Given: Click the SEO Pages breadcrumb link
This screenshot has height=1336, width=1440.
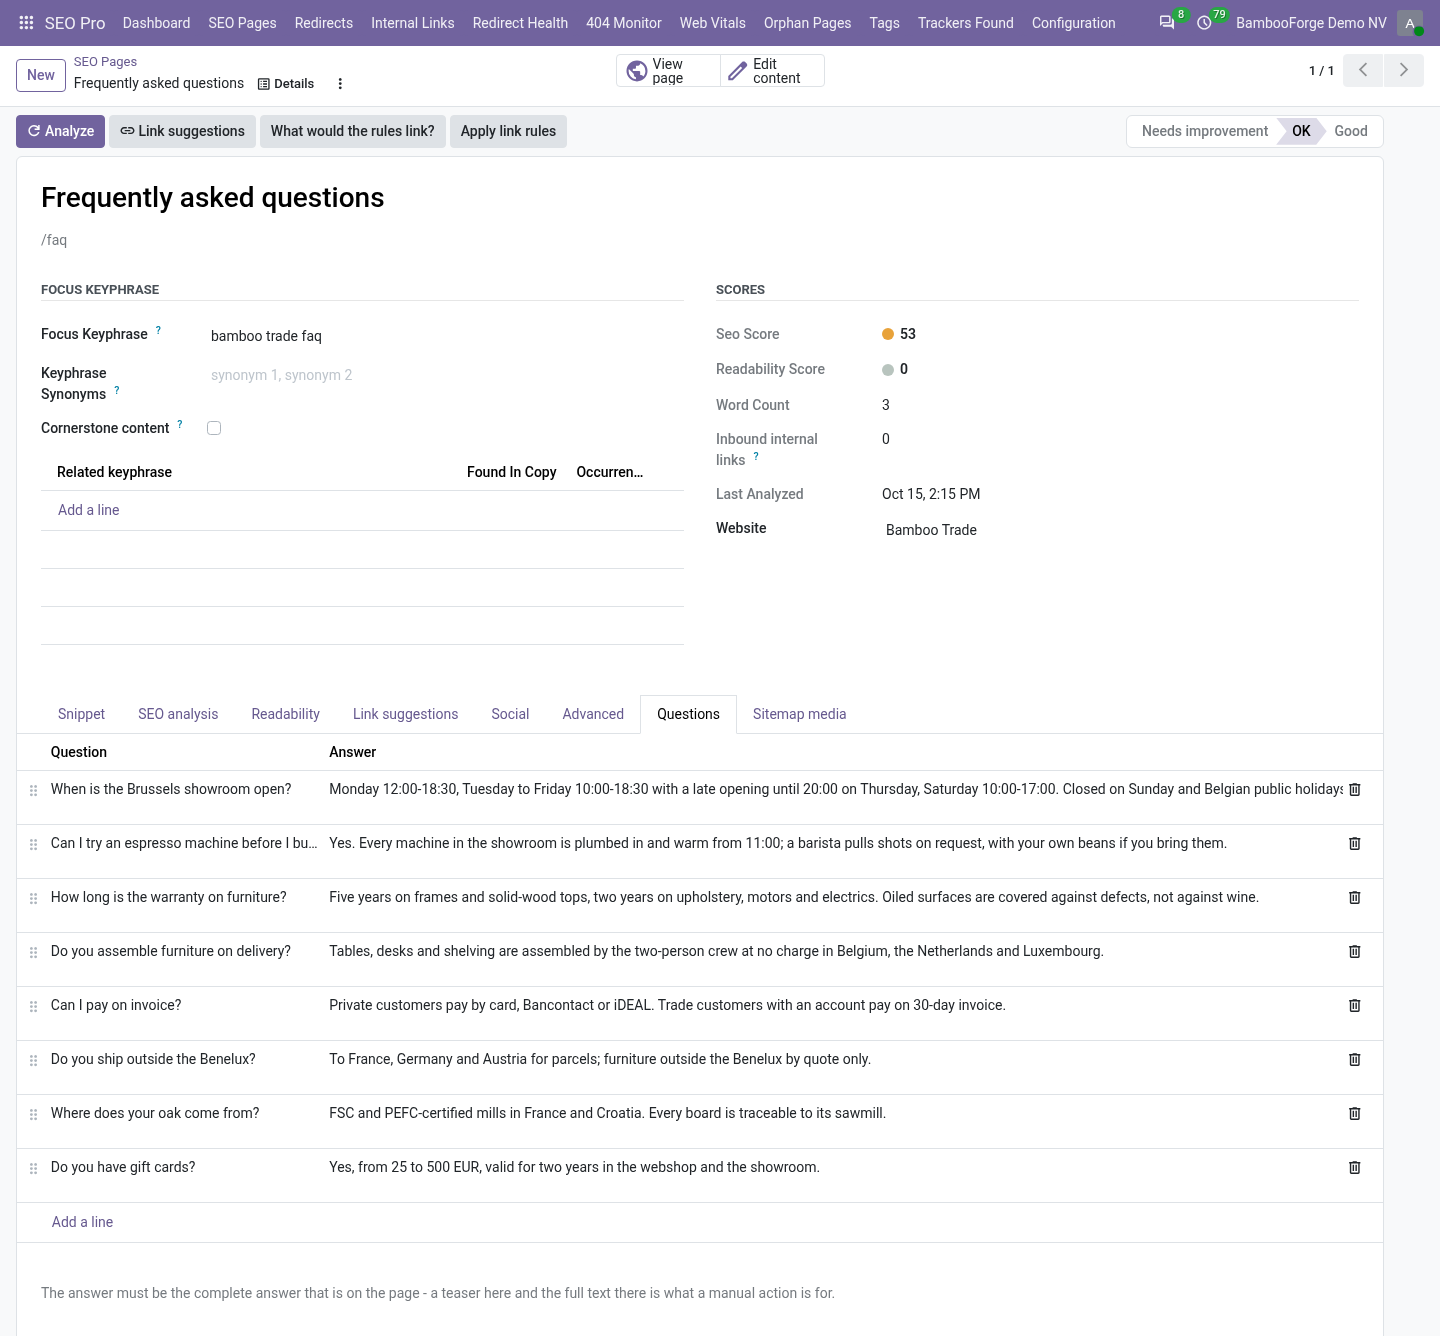Looking at the screenshot, I should pos(105,62).
